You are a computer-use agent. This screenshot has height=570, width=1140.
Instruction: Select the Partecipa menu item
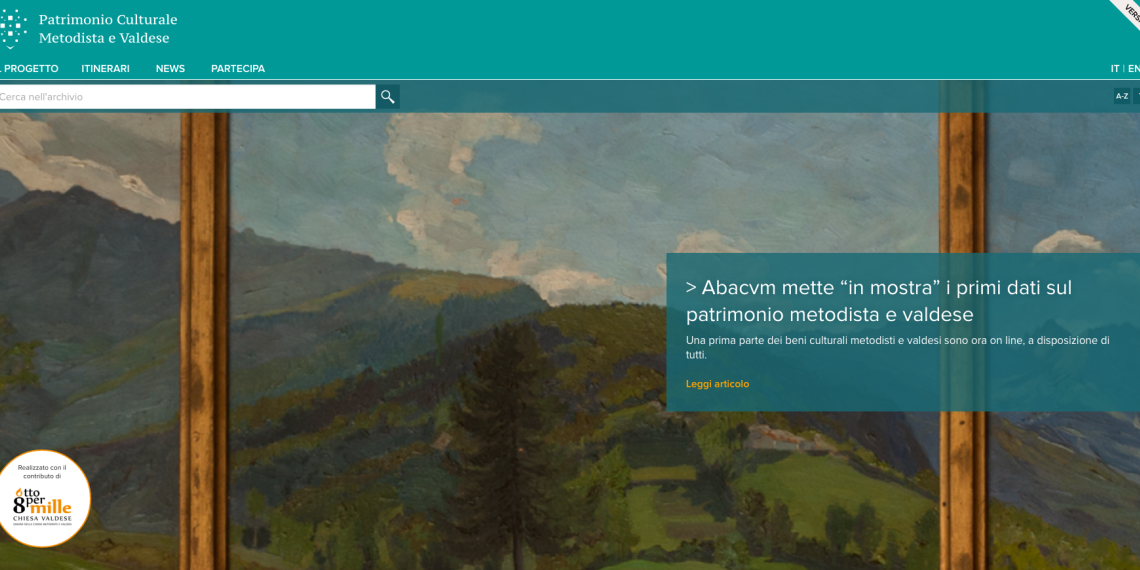[238, 68]
